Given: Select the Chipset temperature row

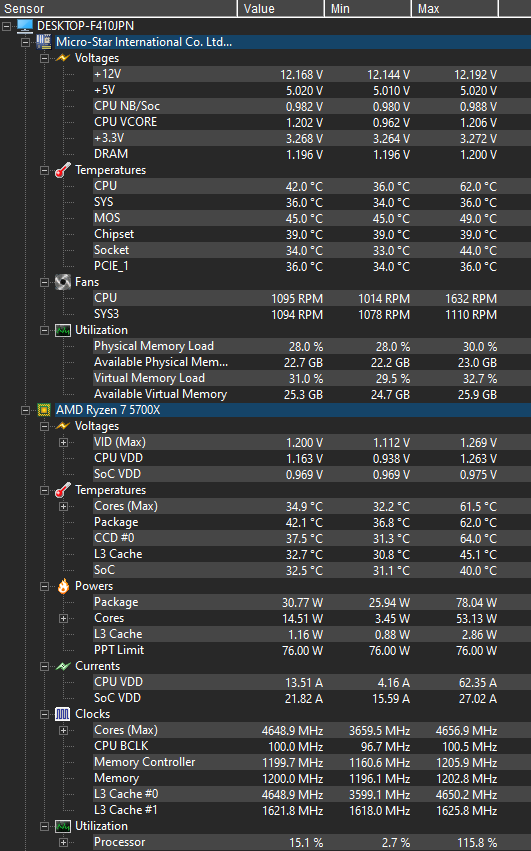Looking at the screenshot, I should [312, 234].
